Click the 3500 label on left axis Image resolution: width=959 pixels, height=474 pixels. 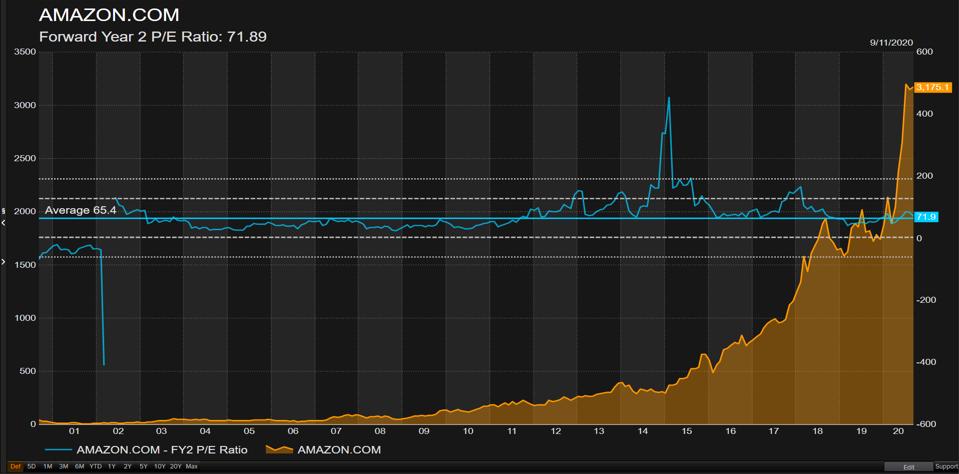click(23, 53)
